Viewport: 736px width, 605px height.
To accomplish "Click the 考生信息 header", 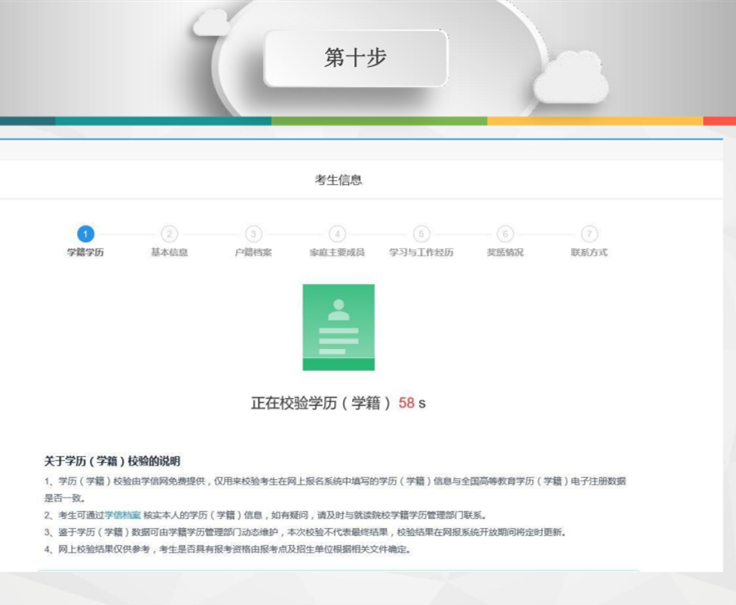I will point(338,180).
